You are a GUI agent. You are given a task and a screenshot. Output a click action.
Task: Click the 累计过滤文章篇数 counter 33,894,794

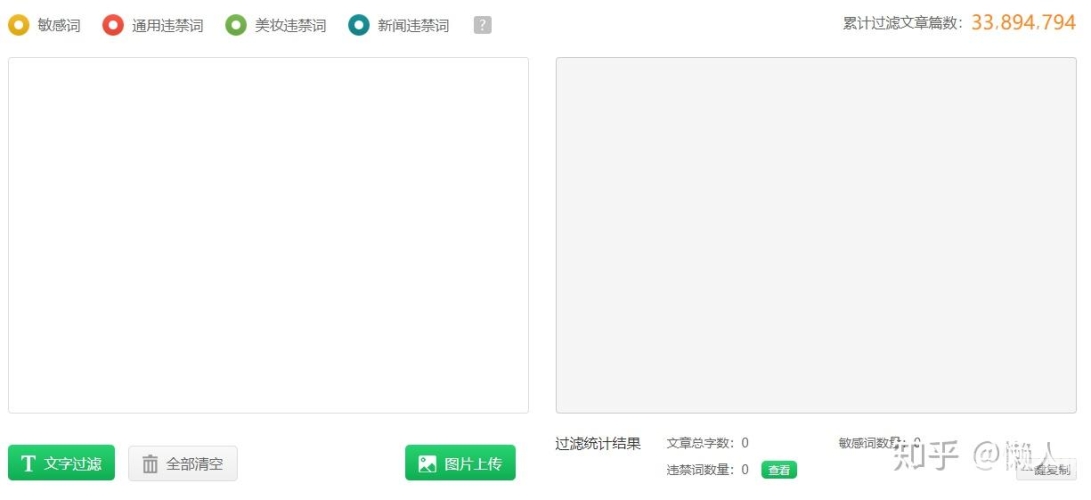click(x=1024, y=23)
